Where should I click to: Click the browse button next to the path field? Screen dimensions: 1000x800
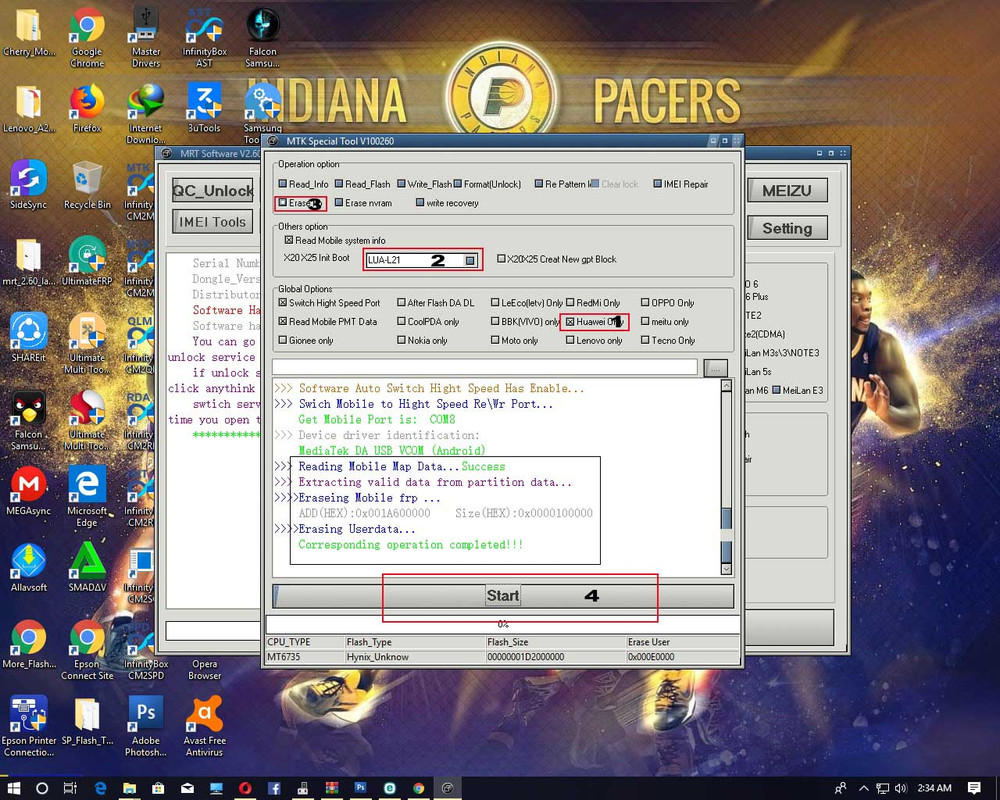pos(715,368)
